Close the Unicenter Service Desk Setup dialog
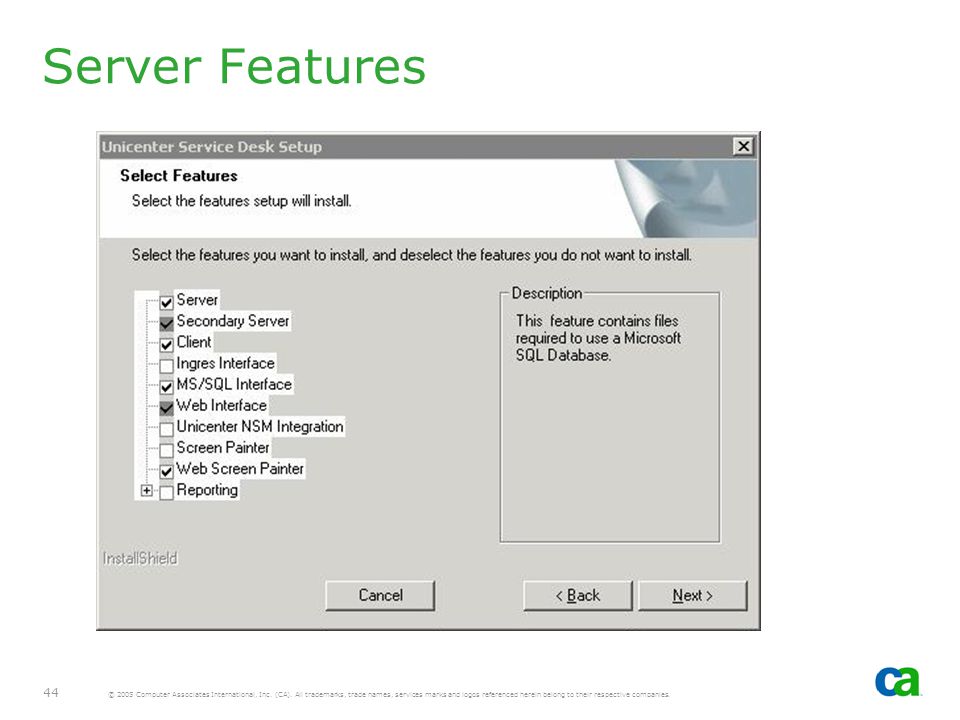 pyautogui.click(x=743, y=146)
